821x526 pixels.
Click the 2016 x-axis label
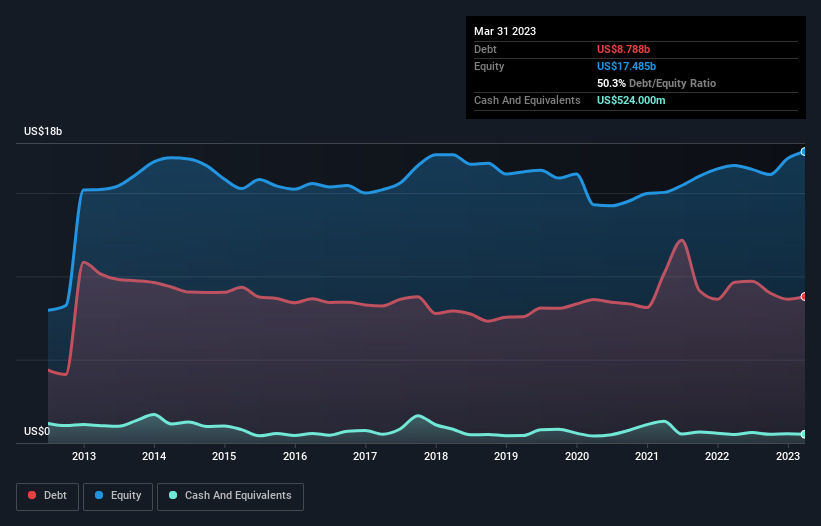coord(295,456)
